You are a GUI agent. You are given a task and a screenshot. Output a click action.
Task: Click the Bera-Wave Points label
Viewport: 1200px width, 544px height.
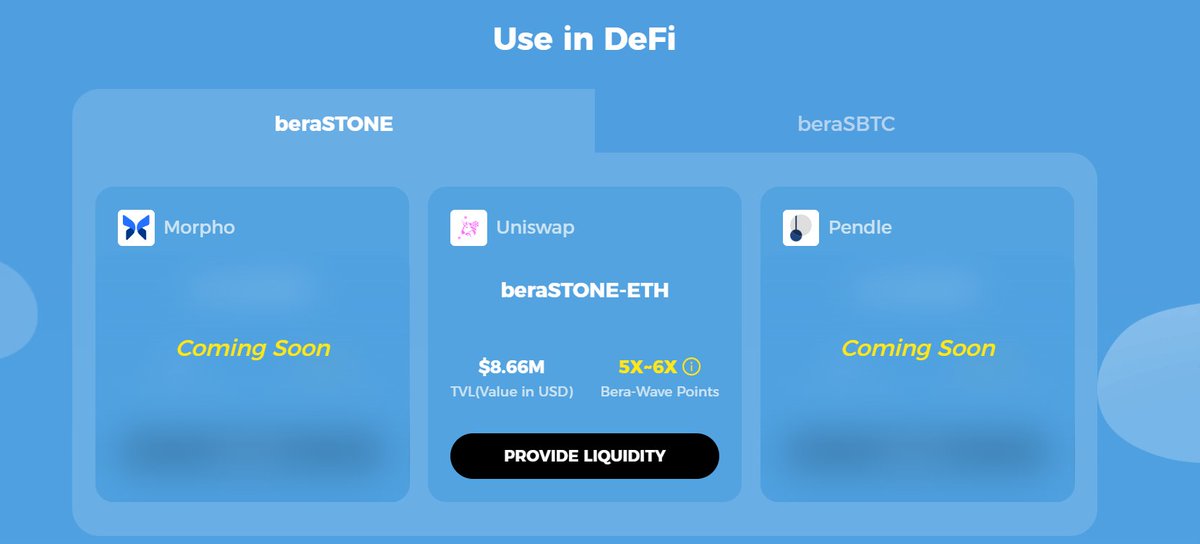click(x=659, y=392)
